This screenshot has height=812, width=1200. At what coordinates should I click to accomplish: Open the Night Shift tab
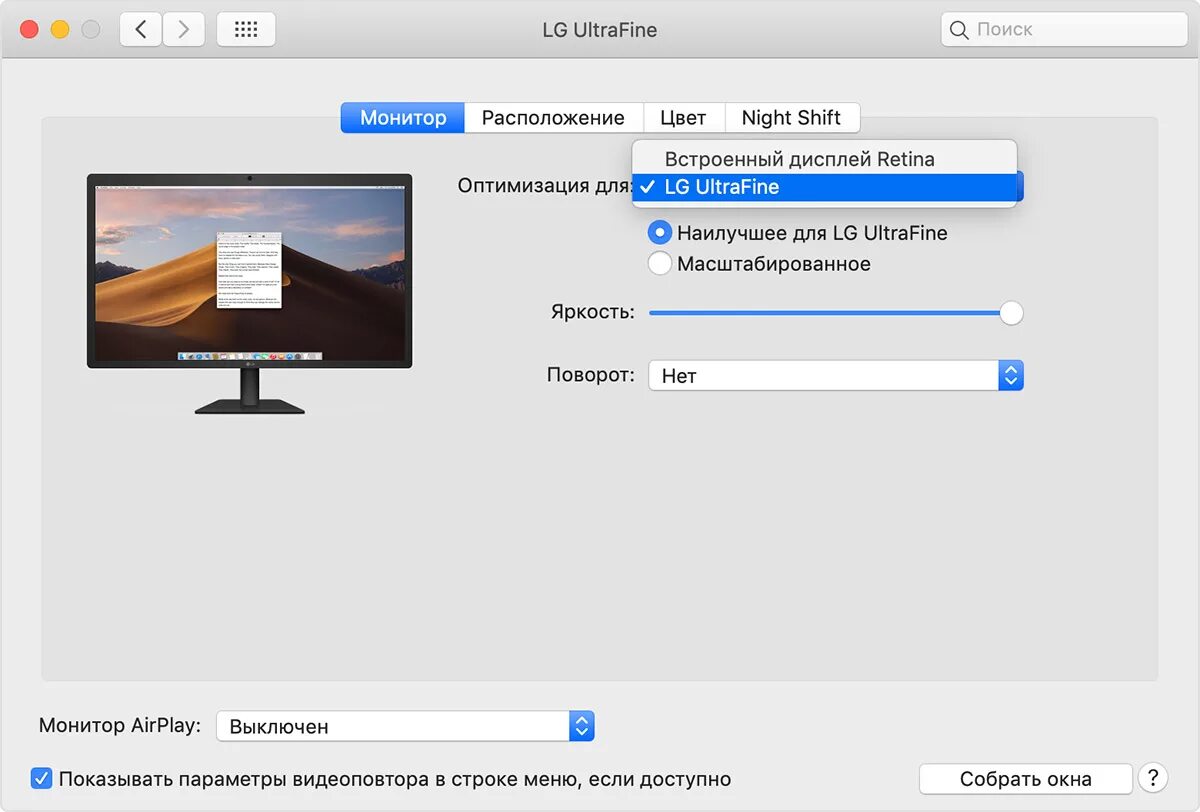point(791,118)
